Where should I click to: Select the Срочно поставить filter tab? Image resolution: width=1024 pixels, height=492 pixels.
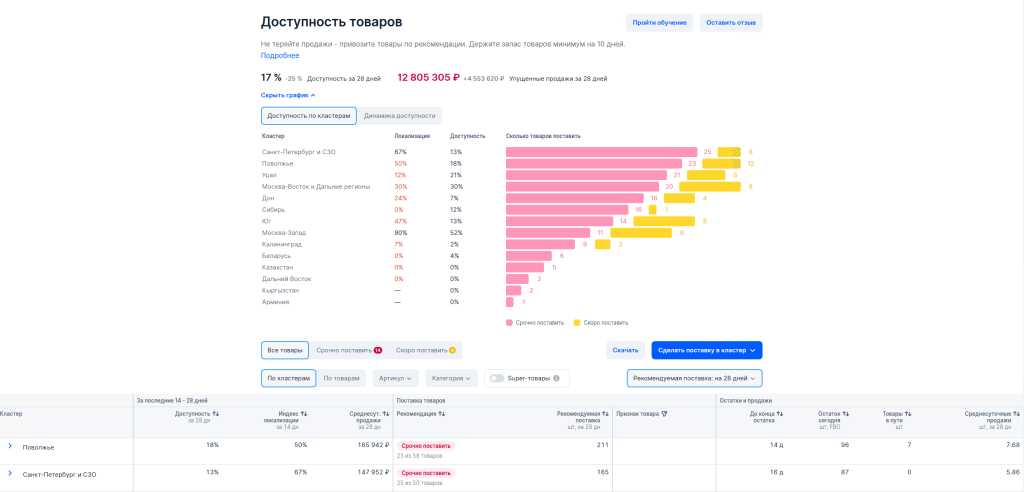pos(349,350)
